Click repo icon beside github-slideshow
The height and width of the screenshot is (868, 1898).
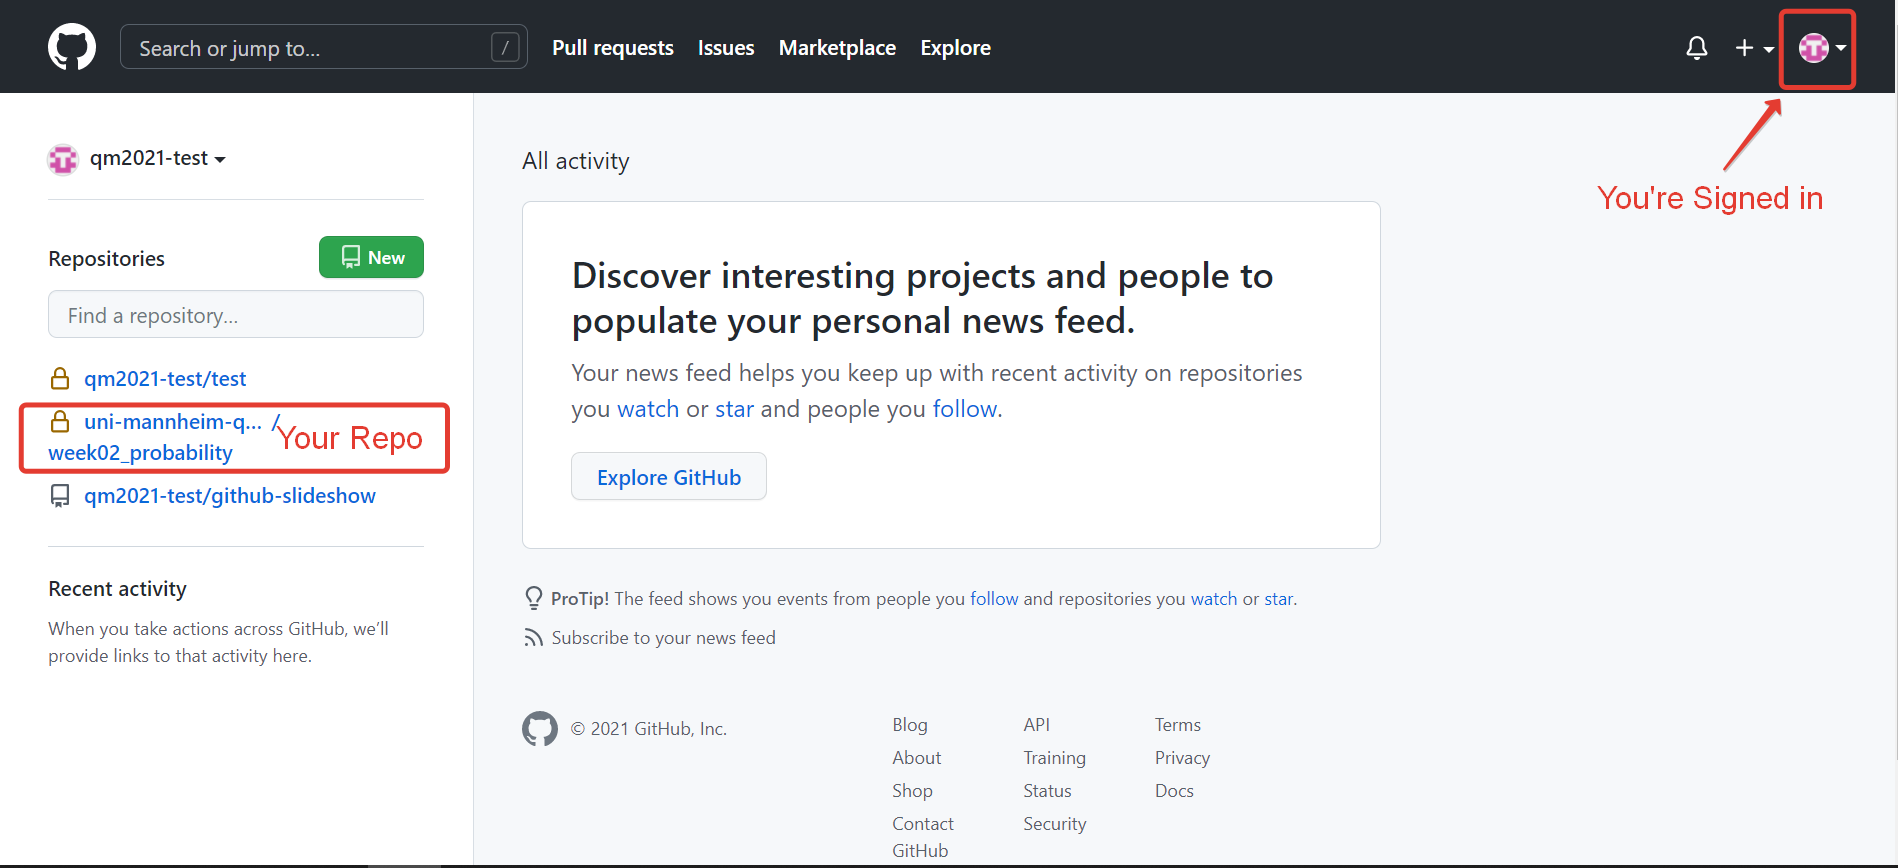[60, 496]
